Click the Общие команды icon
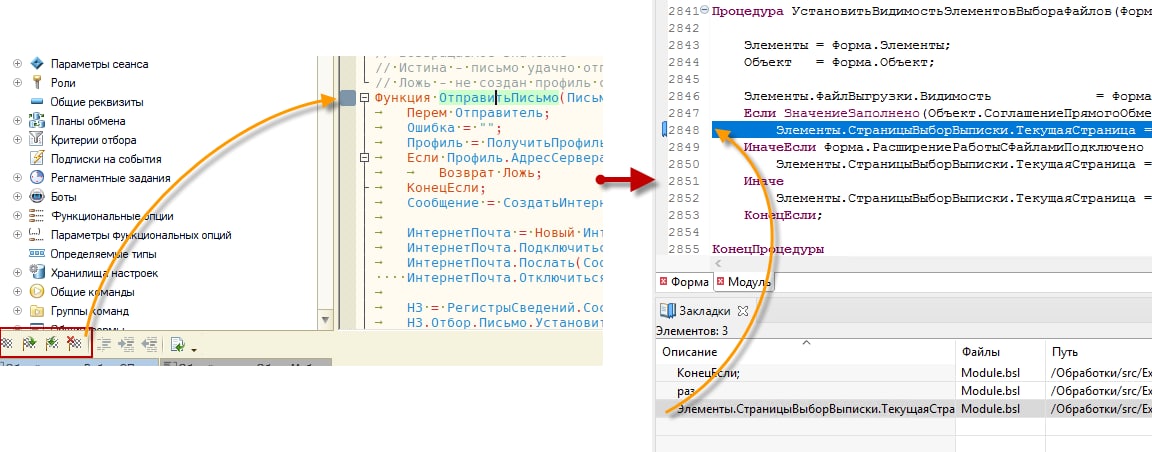 37,292
